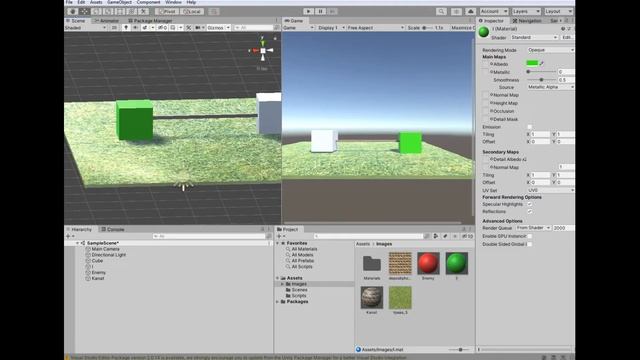Switch to the Navigation tab
Viewport: 640px width, 360px height.
tap(527, 20)
